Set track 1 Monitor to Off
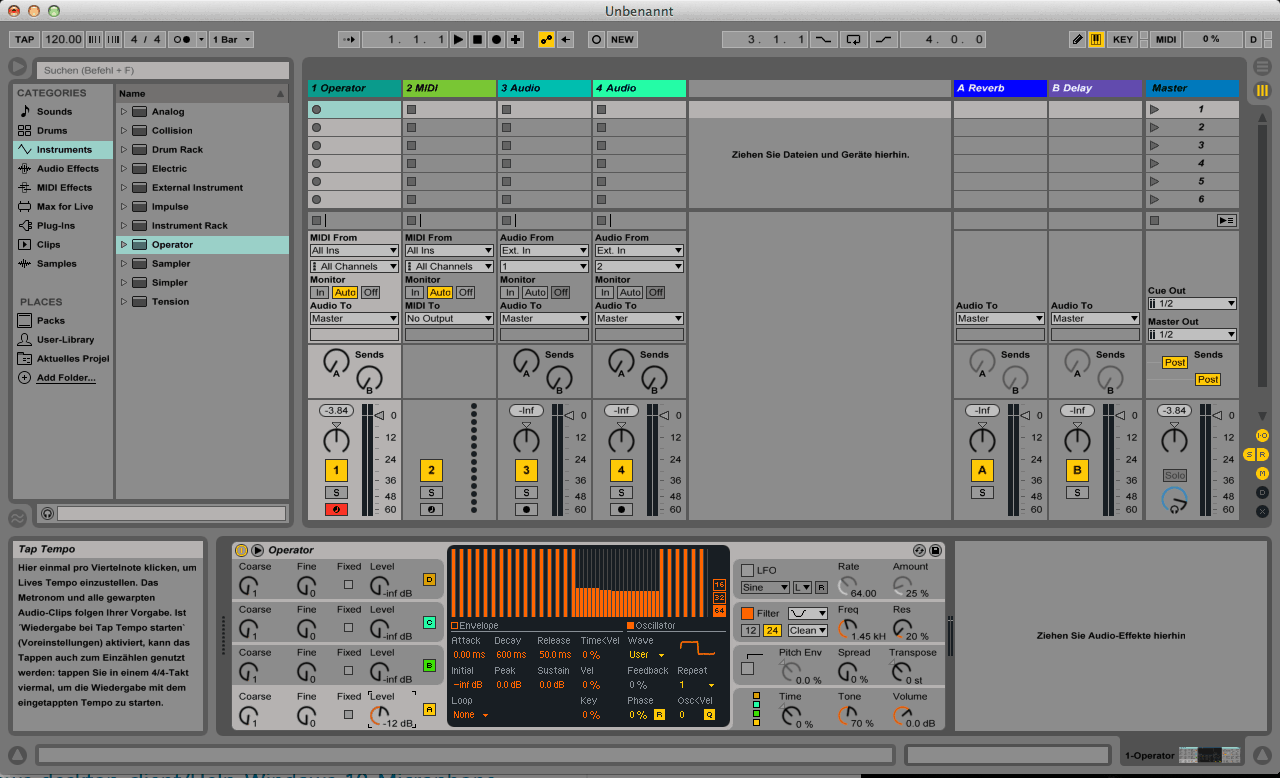Screen dimensions: 1280x778 [x=370, y=293]
